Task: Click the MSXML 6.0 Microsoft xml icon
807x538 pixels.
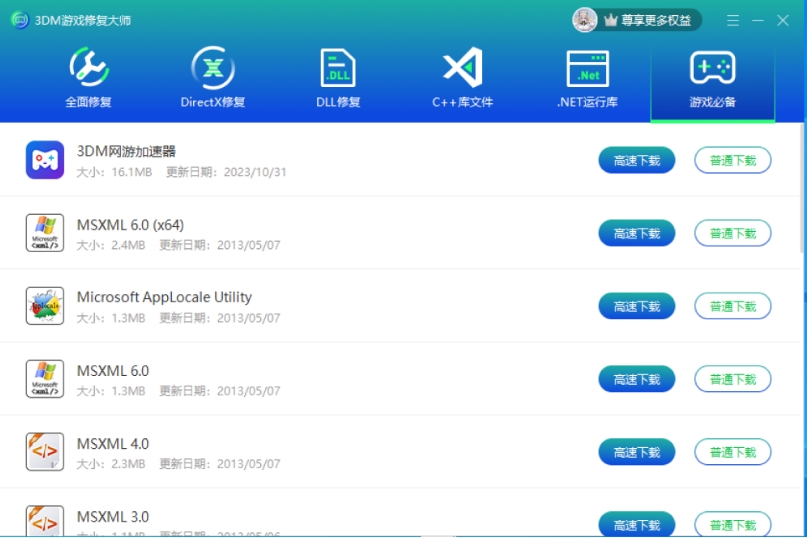Action: tap(45, 379)
